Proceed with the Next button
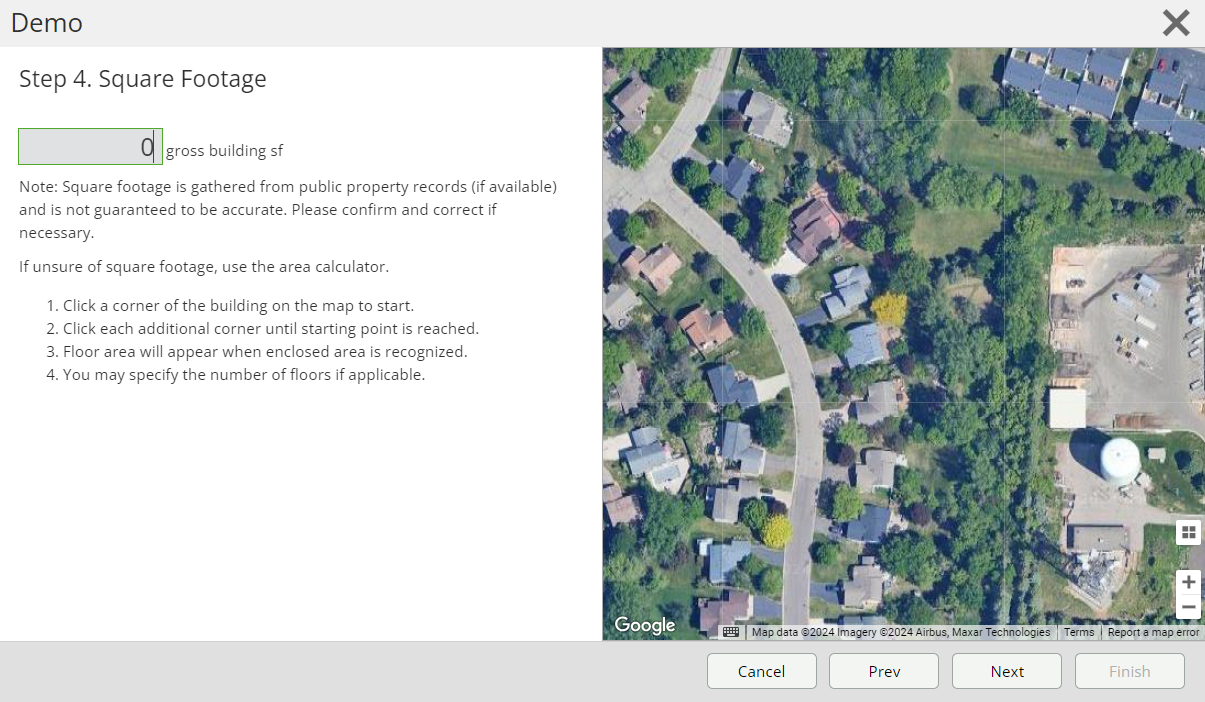This screenshot has height=702, width=1205. pos(1006,671)
